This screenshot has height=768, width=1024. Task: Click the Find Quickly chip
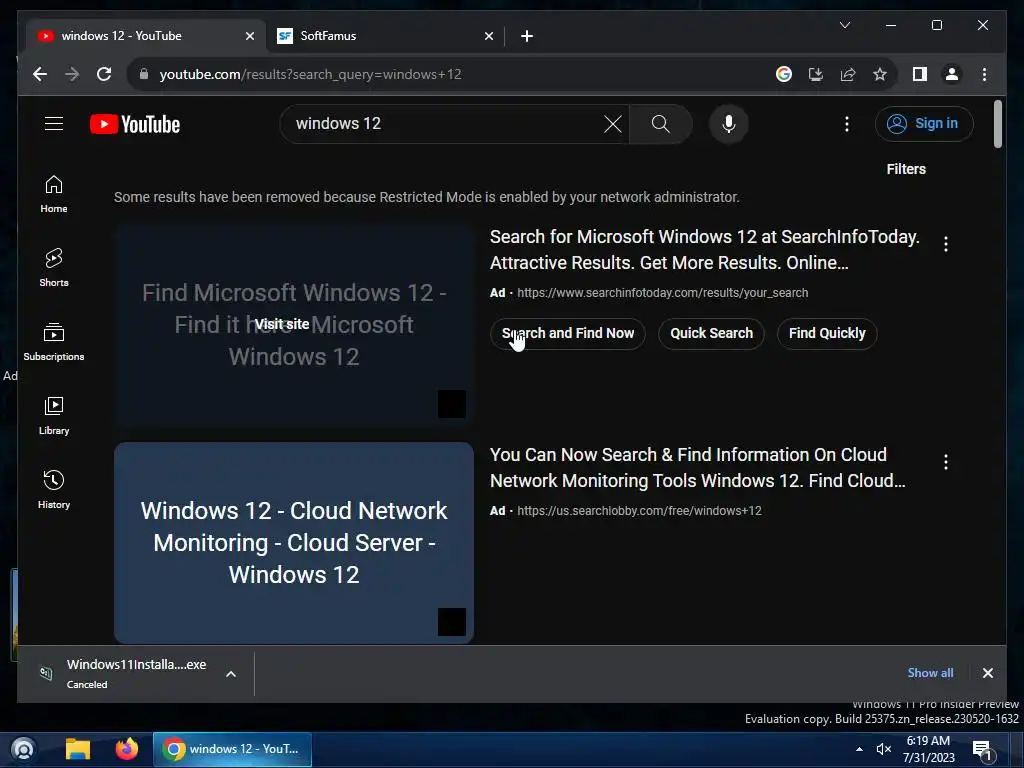point(827,333)
